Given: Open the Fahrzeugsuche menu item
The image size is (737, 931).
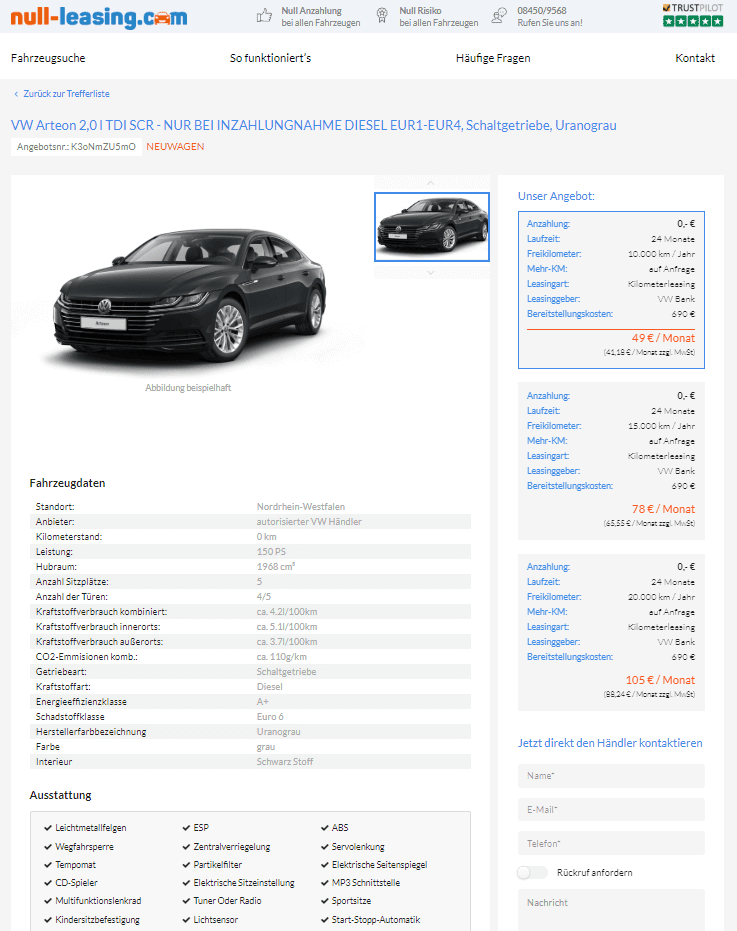Looking at the screenshot, I should (48, 58).
